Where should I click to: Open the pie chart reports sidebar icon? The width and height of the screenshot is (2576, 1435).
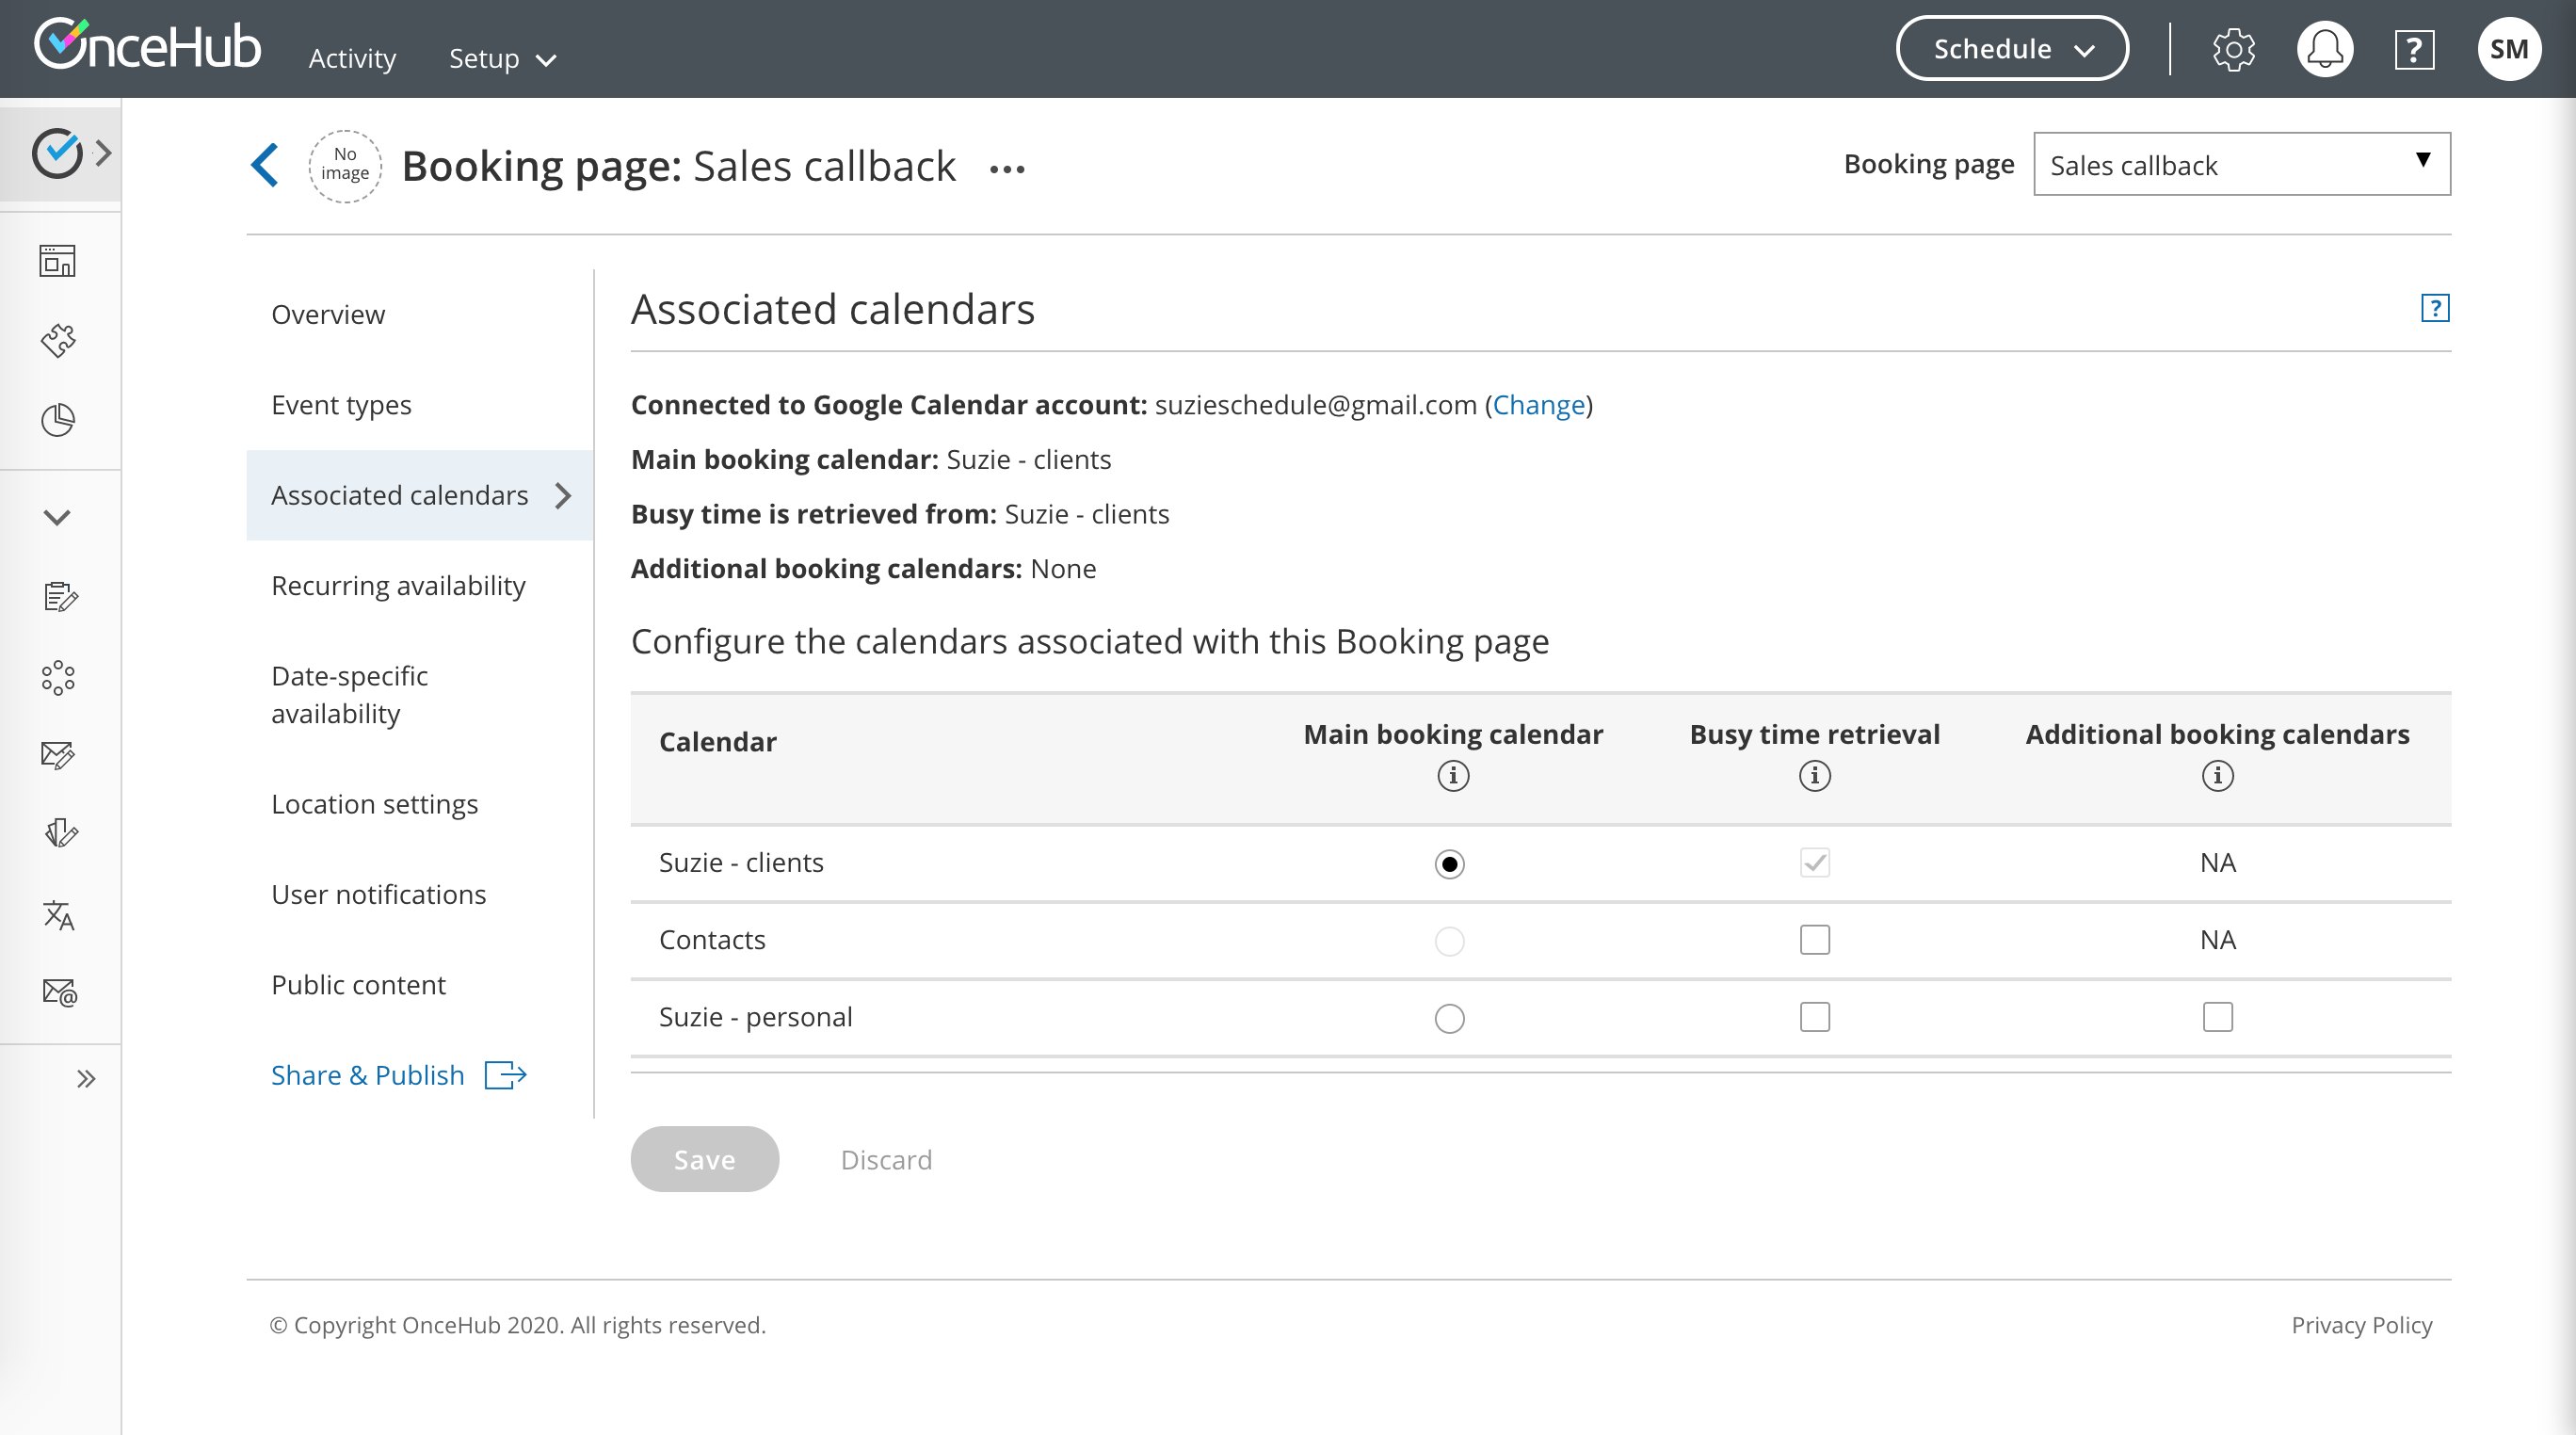(x=58, y=420)
